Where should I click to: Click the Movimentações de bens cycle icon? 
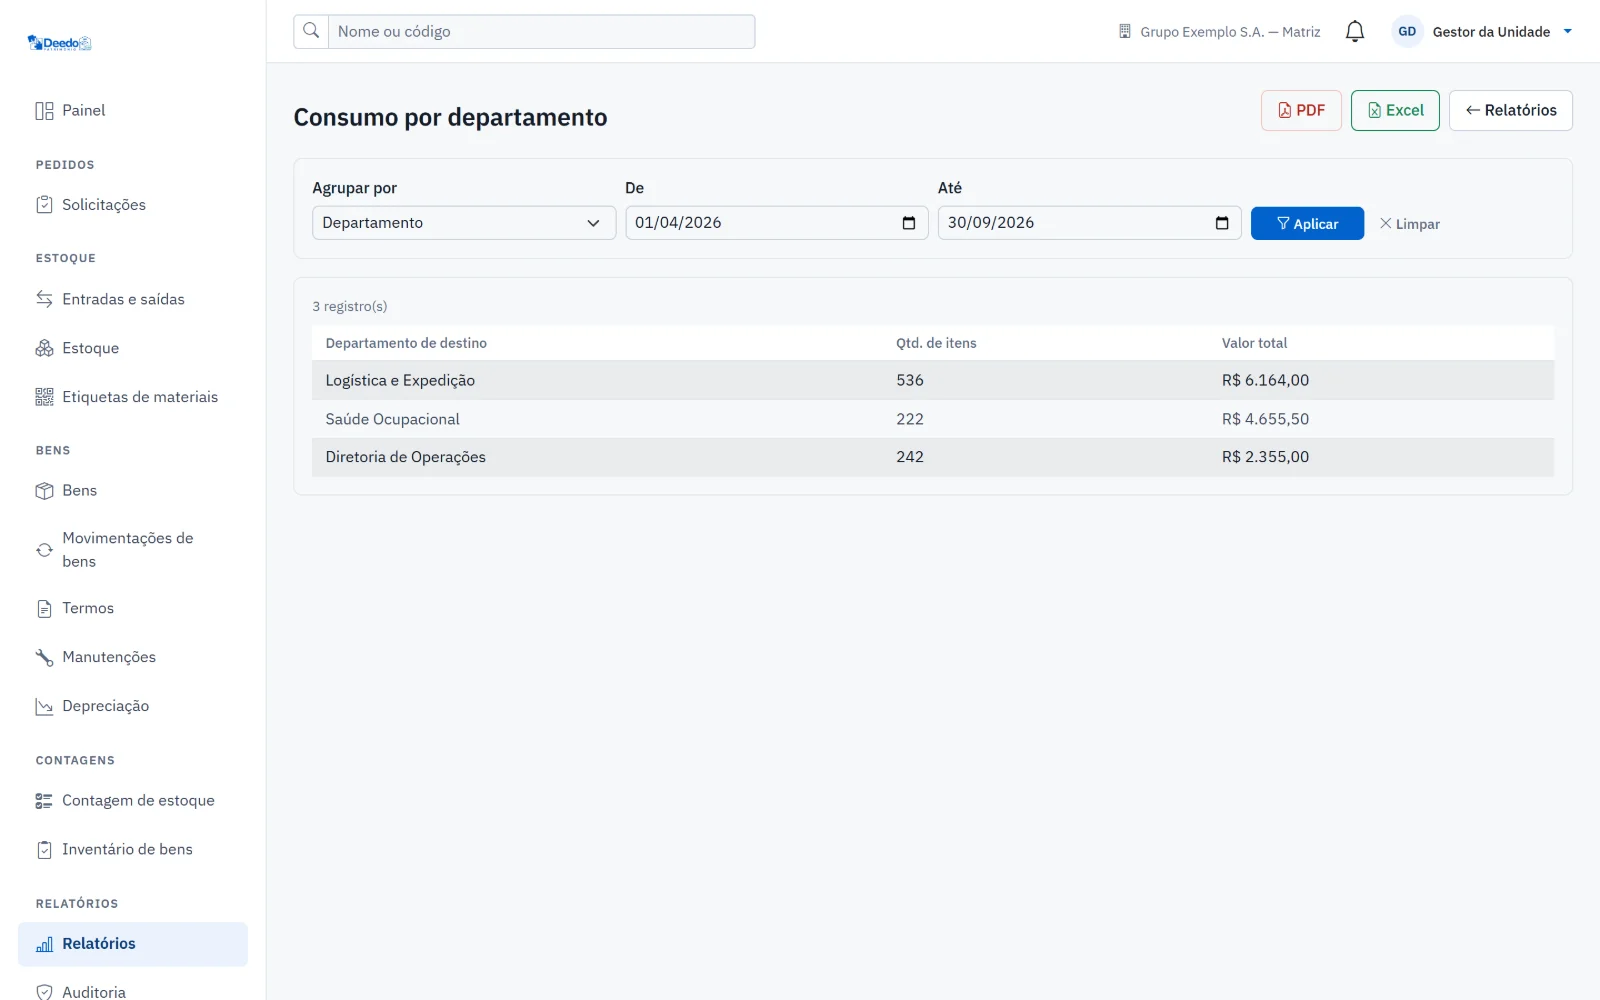(x=44, y=550)
